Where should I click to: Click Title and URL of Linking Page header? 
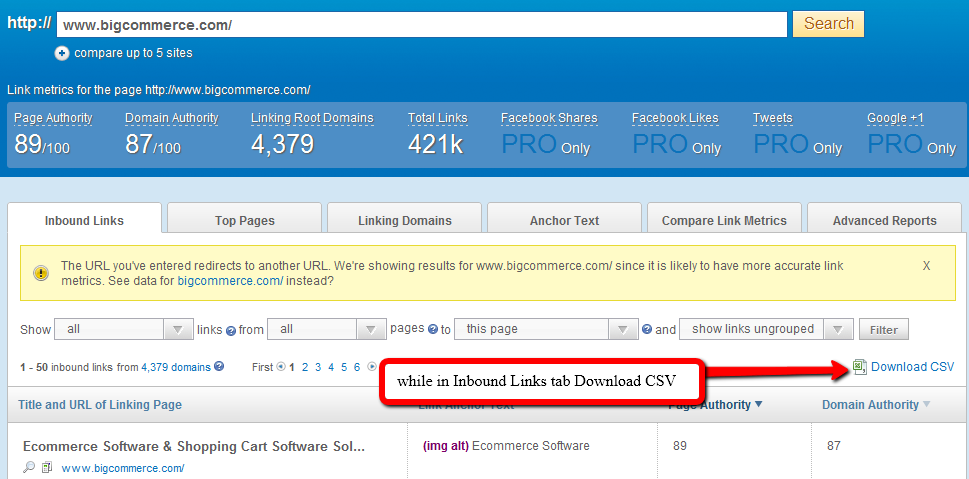click(x=100, y=405)
